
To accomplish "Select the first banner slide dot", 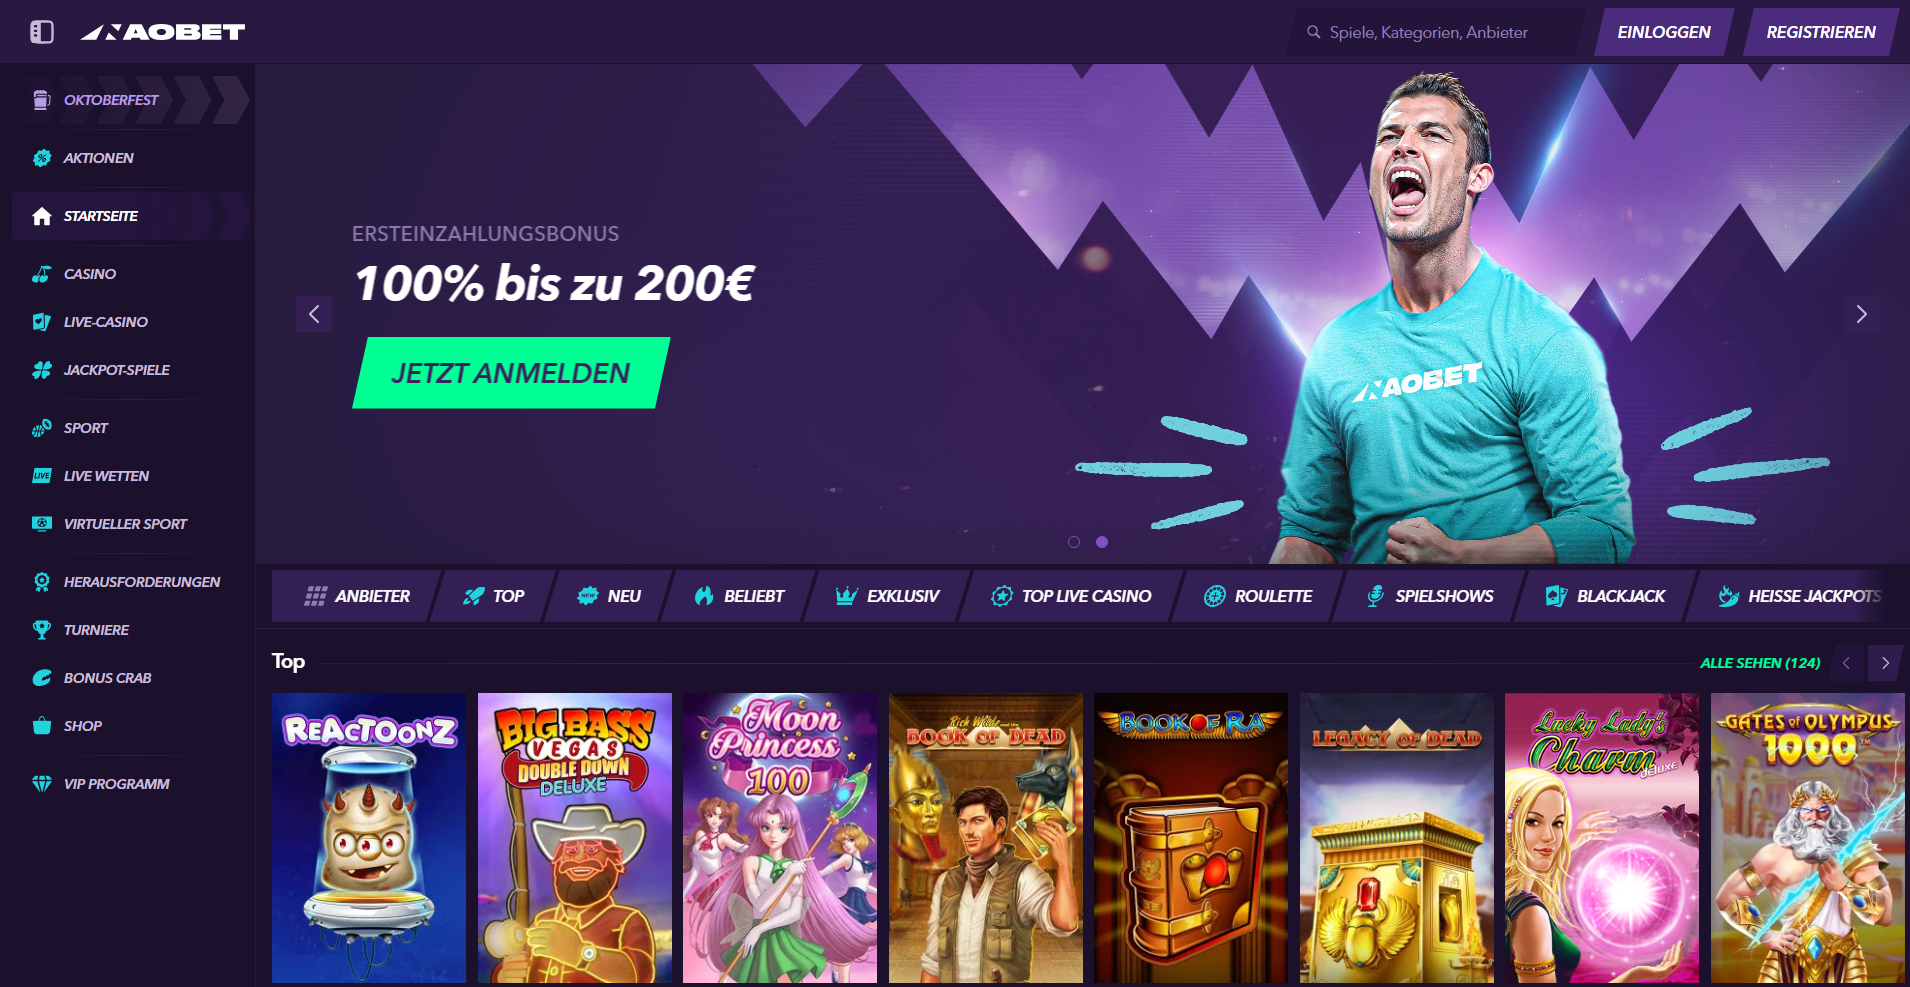I will 1074,542.
